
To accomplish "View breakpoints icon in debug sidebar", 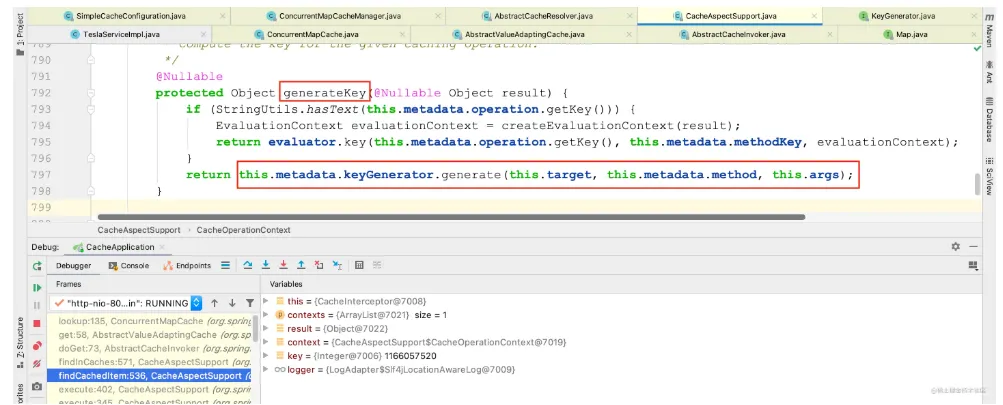I will tap(37, 346).
